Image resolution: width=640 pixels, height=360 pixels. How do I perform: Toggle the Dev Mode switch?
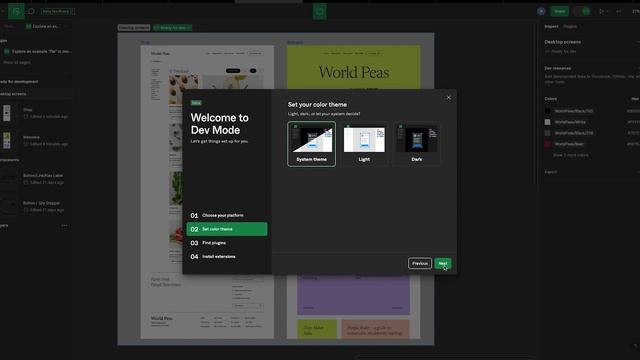(582, 11)
